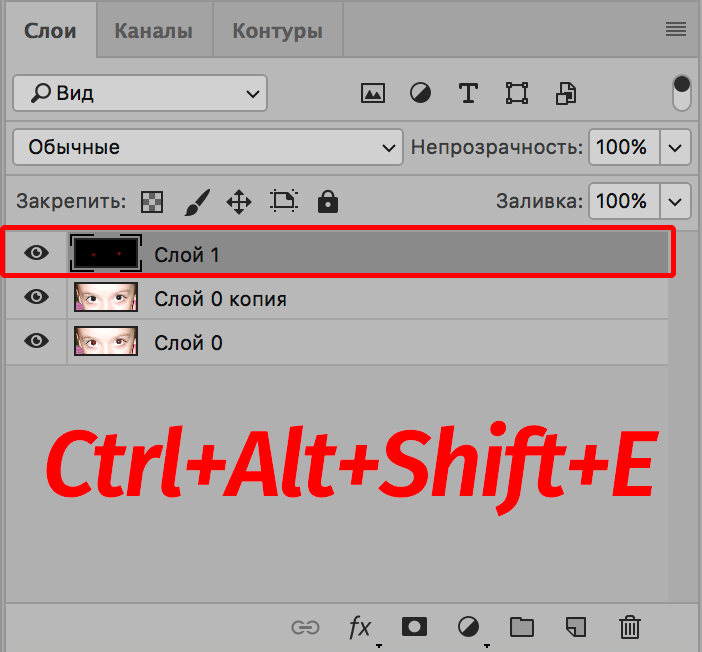Click the Непрозрачность label
702x652 pixels.
(497, 147)
